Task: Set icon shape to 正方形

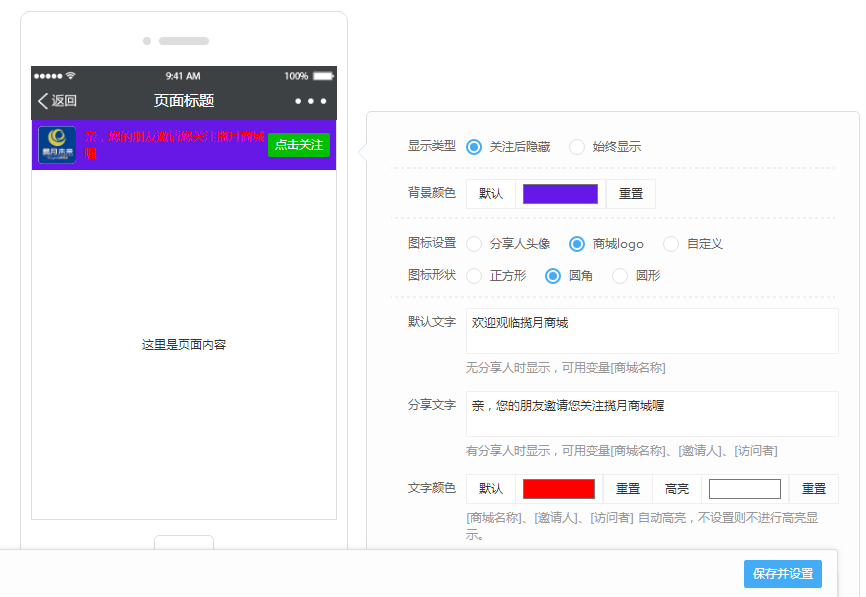Action: click(x=474, y=276)
